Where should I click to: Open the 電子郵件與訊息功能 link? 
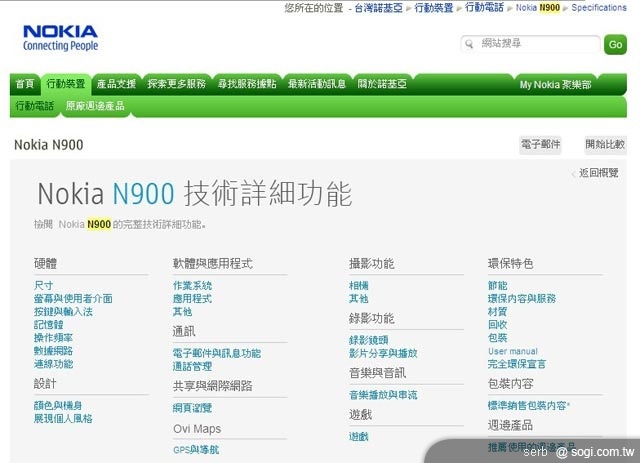point(217,353)
